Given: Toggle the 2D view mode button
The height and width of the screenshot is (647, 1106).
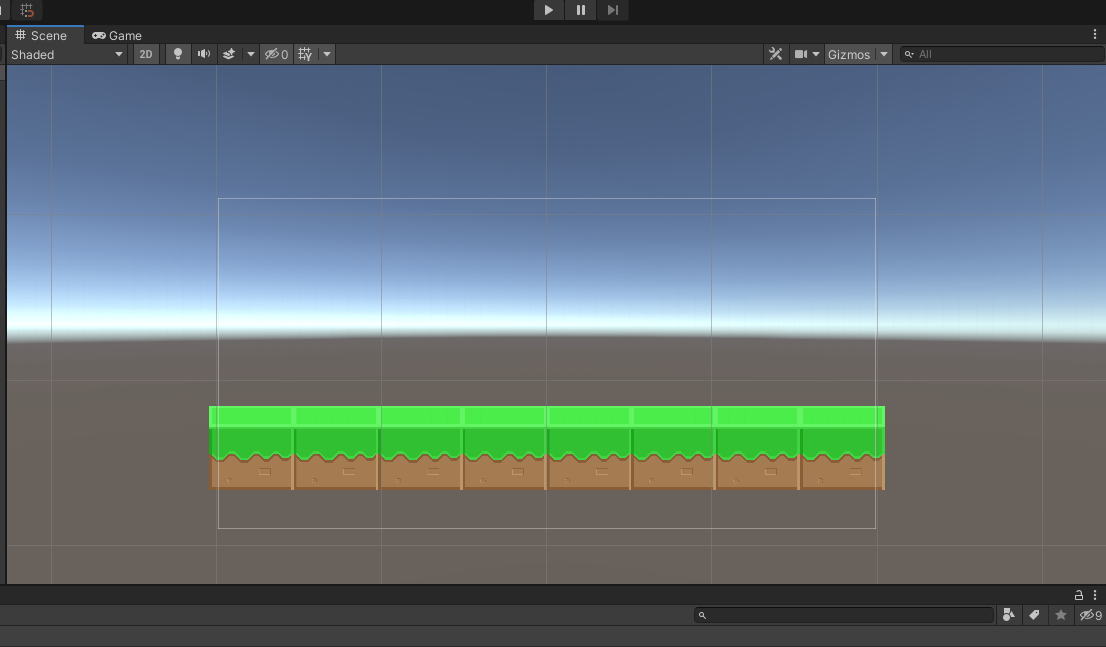Looking at the screenshot, I should click(146, 54).
